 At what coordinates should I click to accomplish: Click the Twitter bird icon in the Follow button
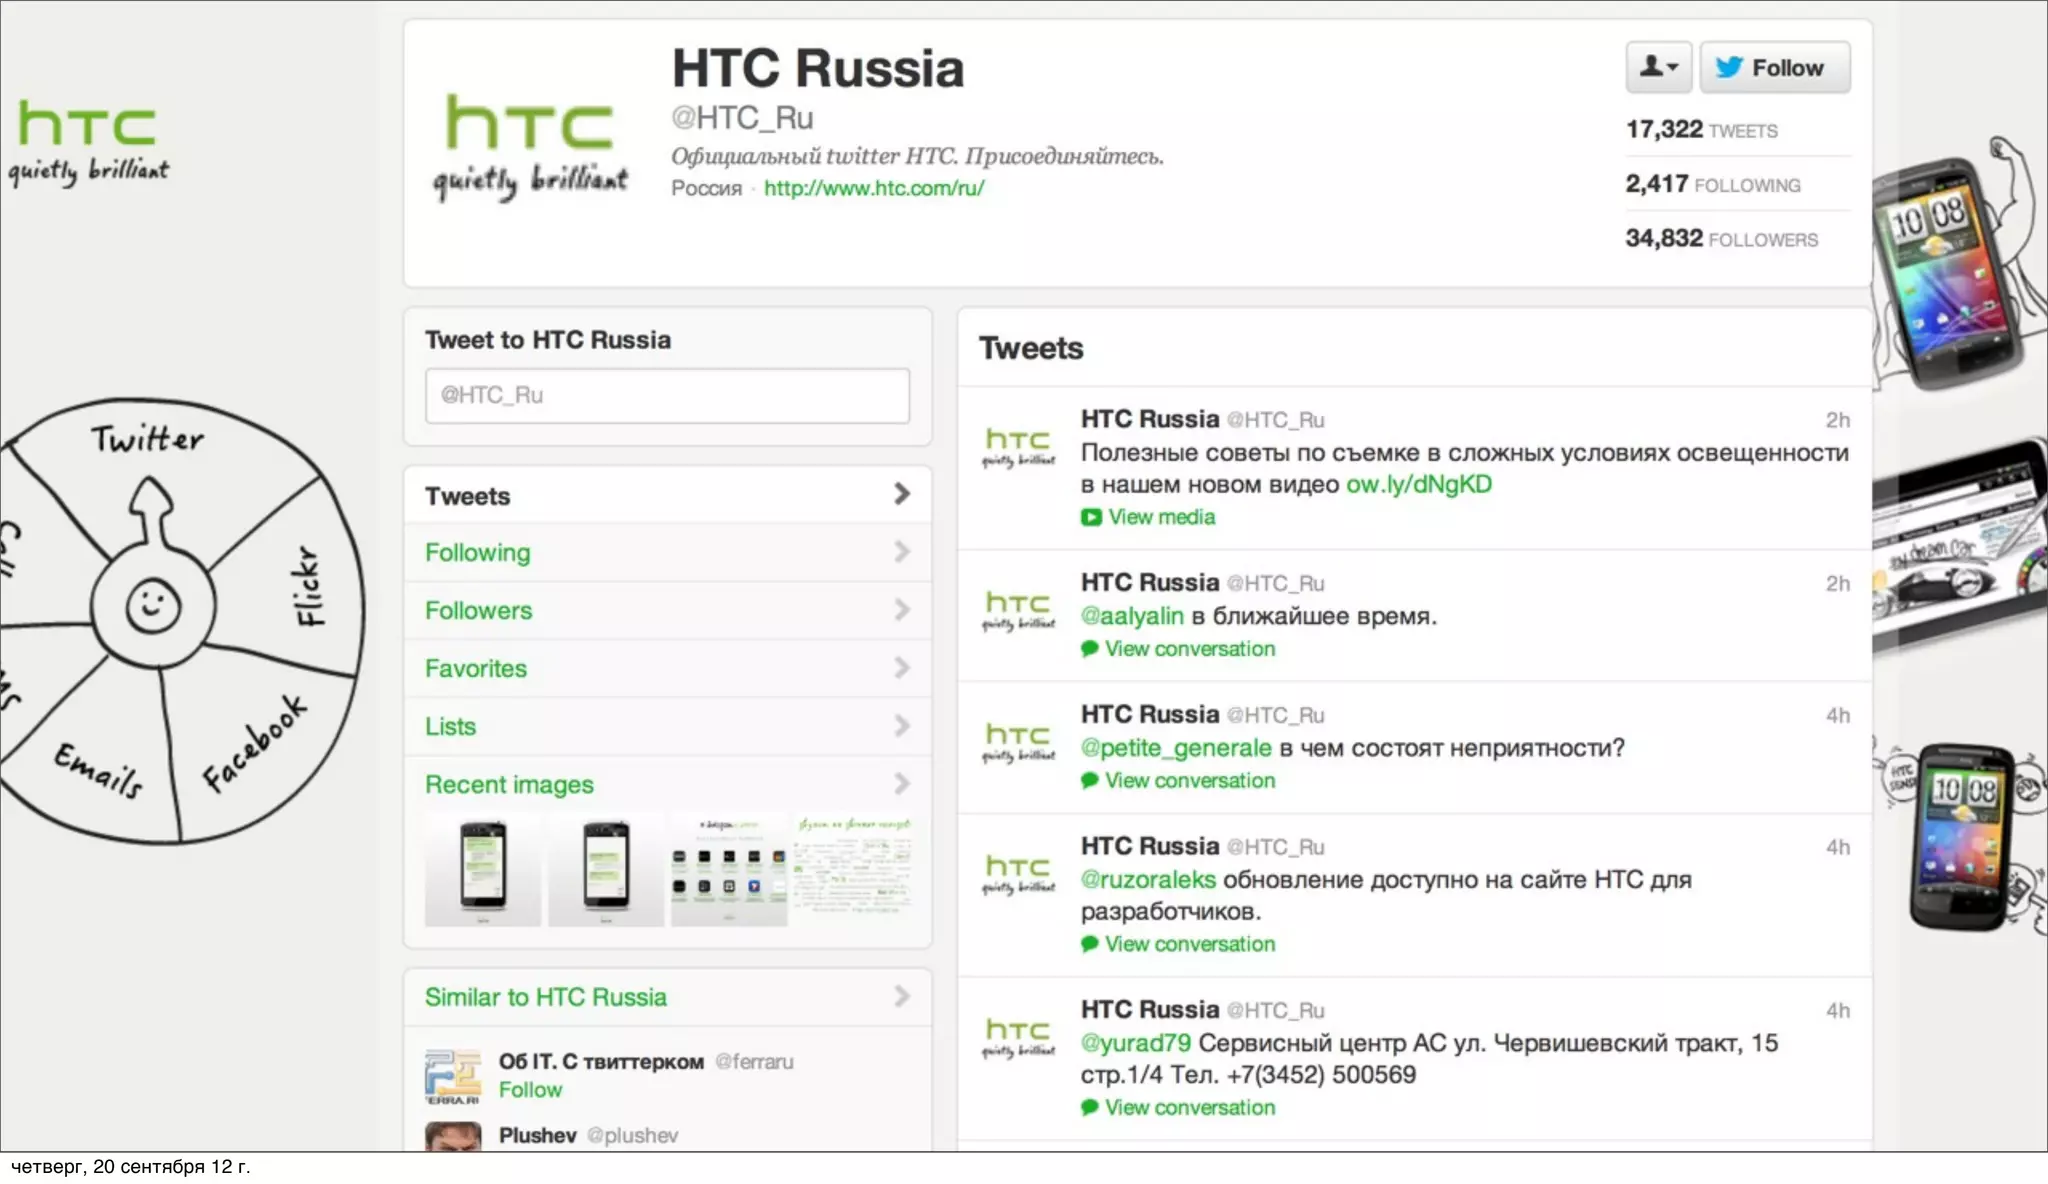[x=1729, y=67]
